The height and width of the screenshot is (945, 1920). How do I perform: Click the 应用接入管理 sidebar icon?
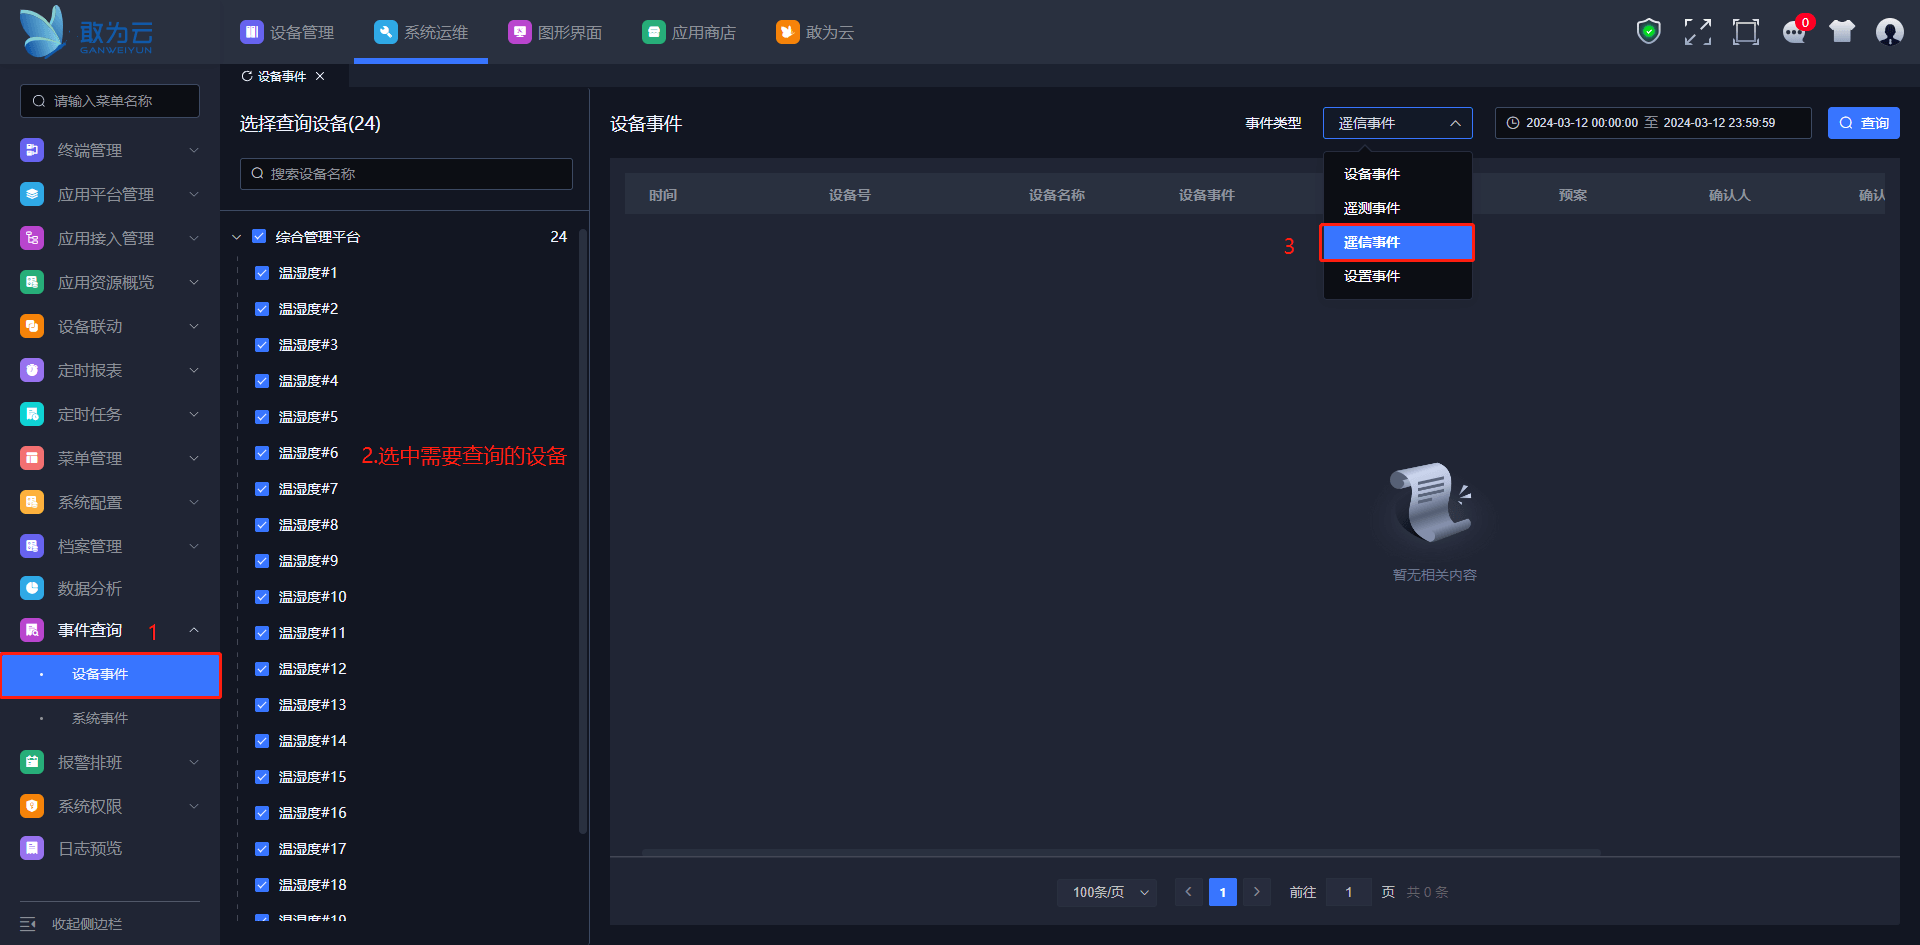point(32,238)
